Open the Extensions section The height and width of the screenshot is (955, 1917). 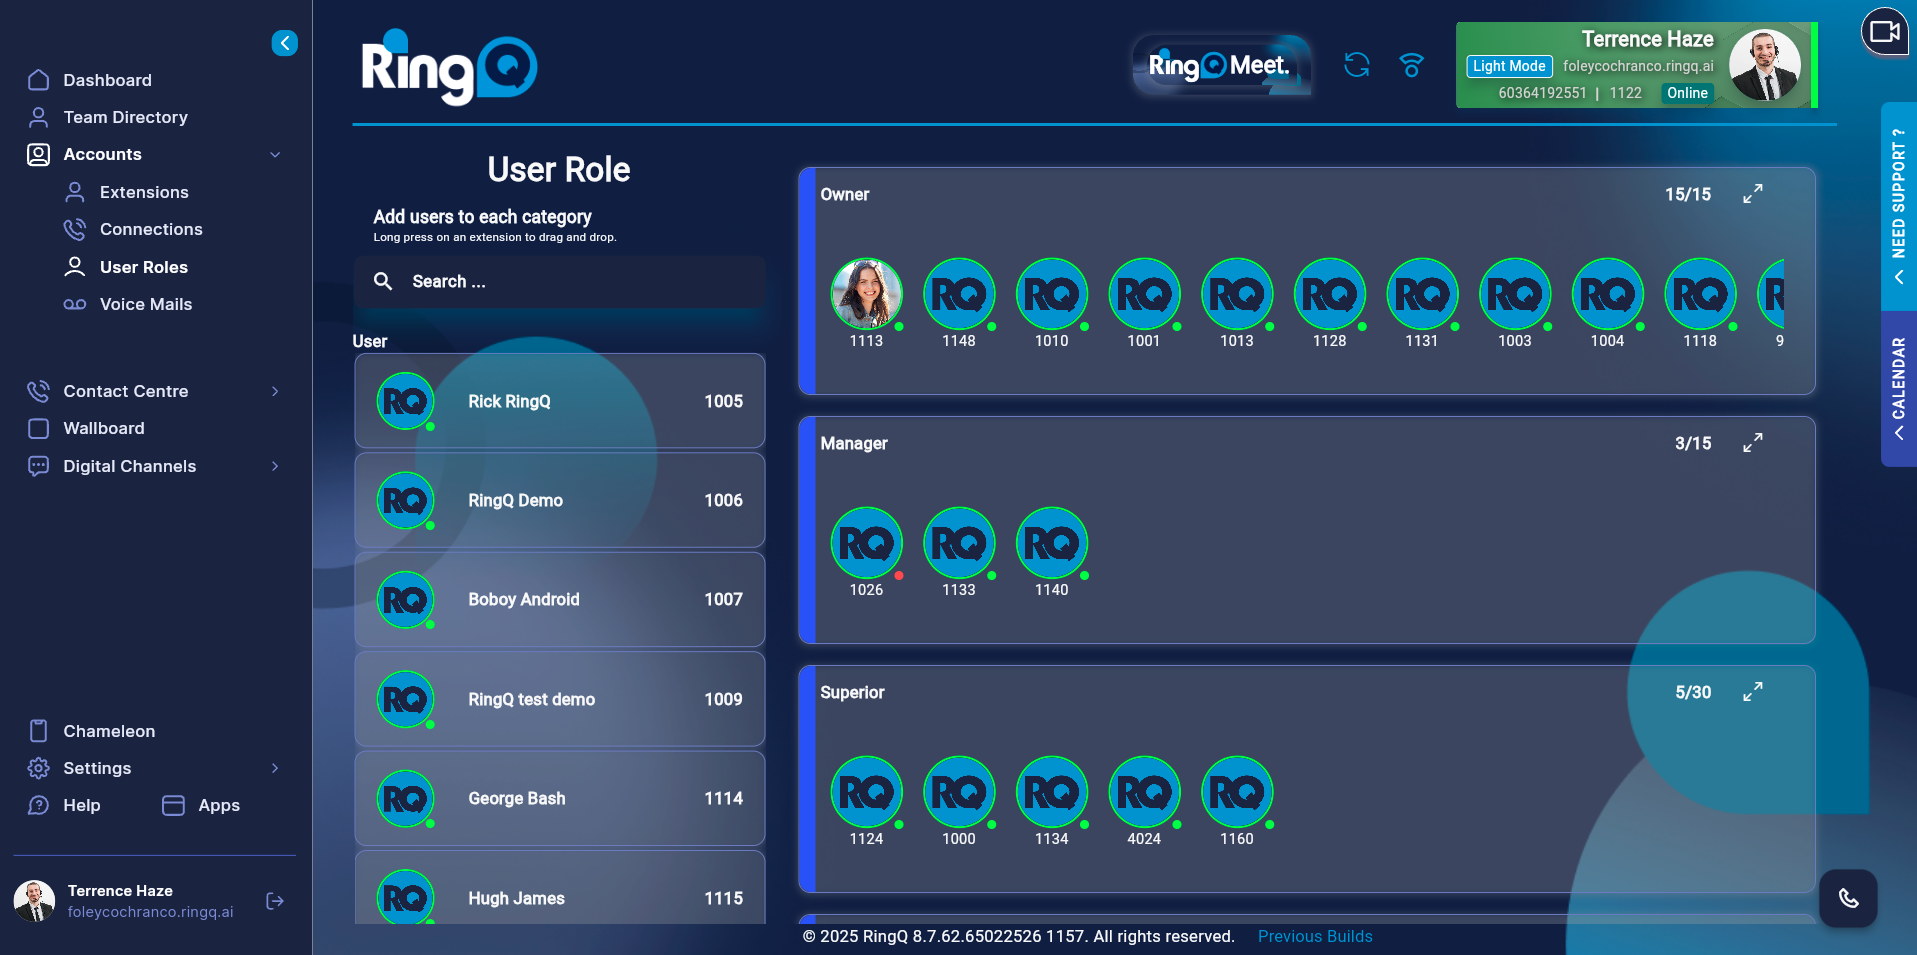point(143,192)
